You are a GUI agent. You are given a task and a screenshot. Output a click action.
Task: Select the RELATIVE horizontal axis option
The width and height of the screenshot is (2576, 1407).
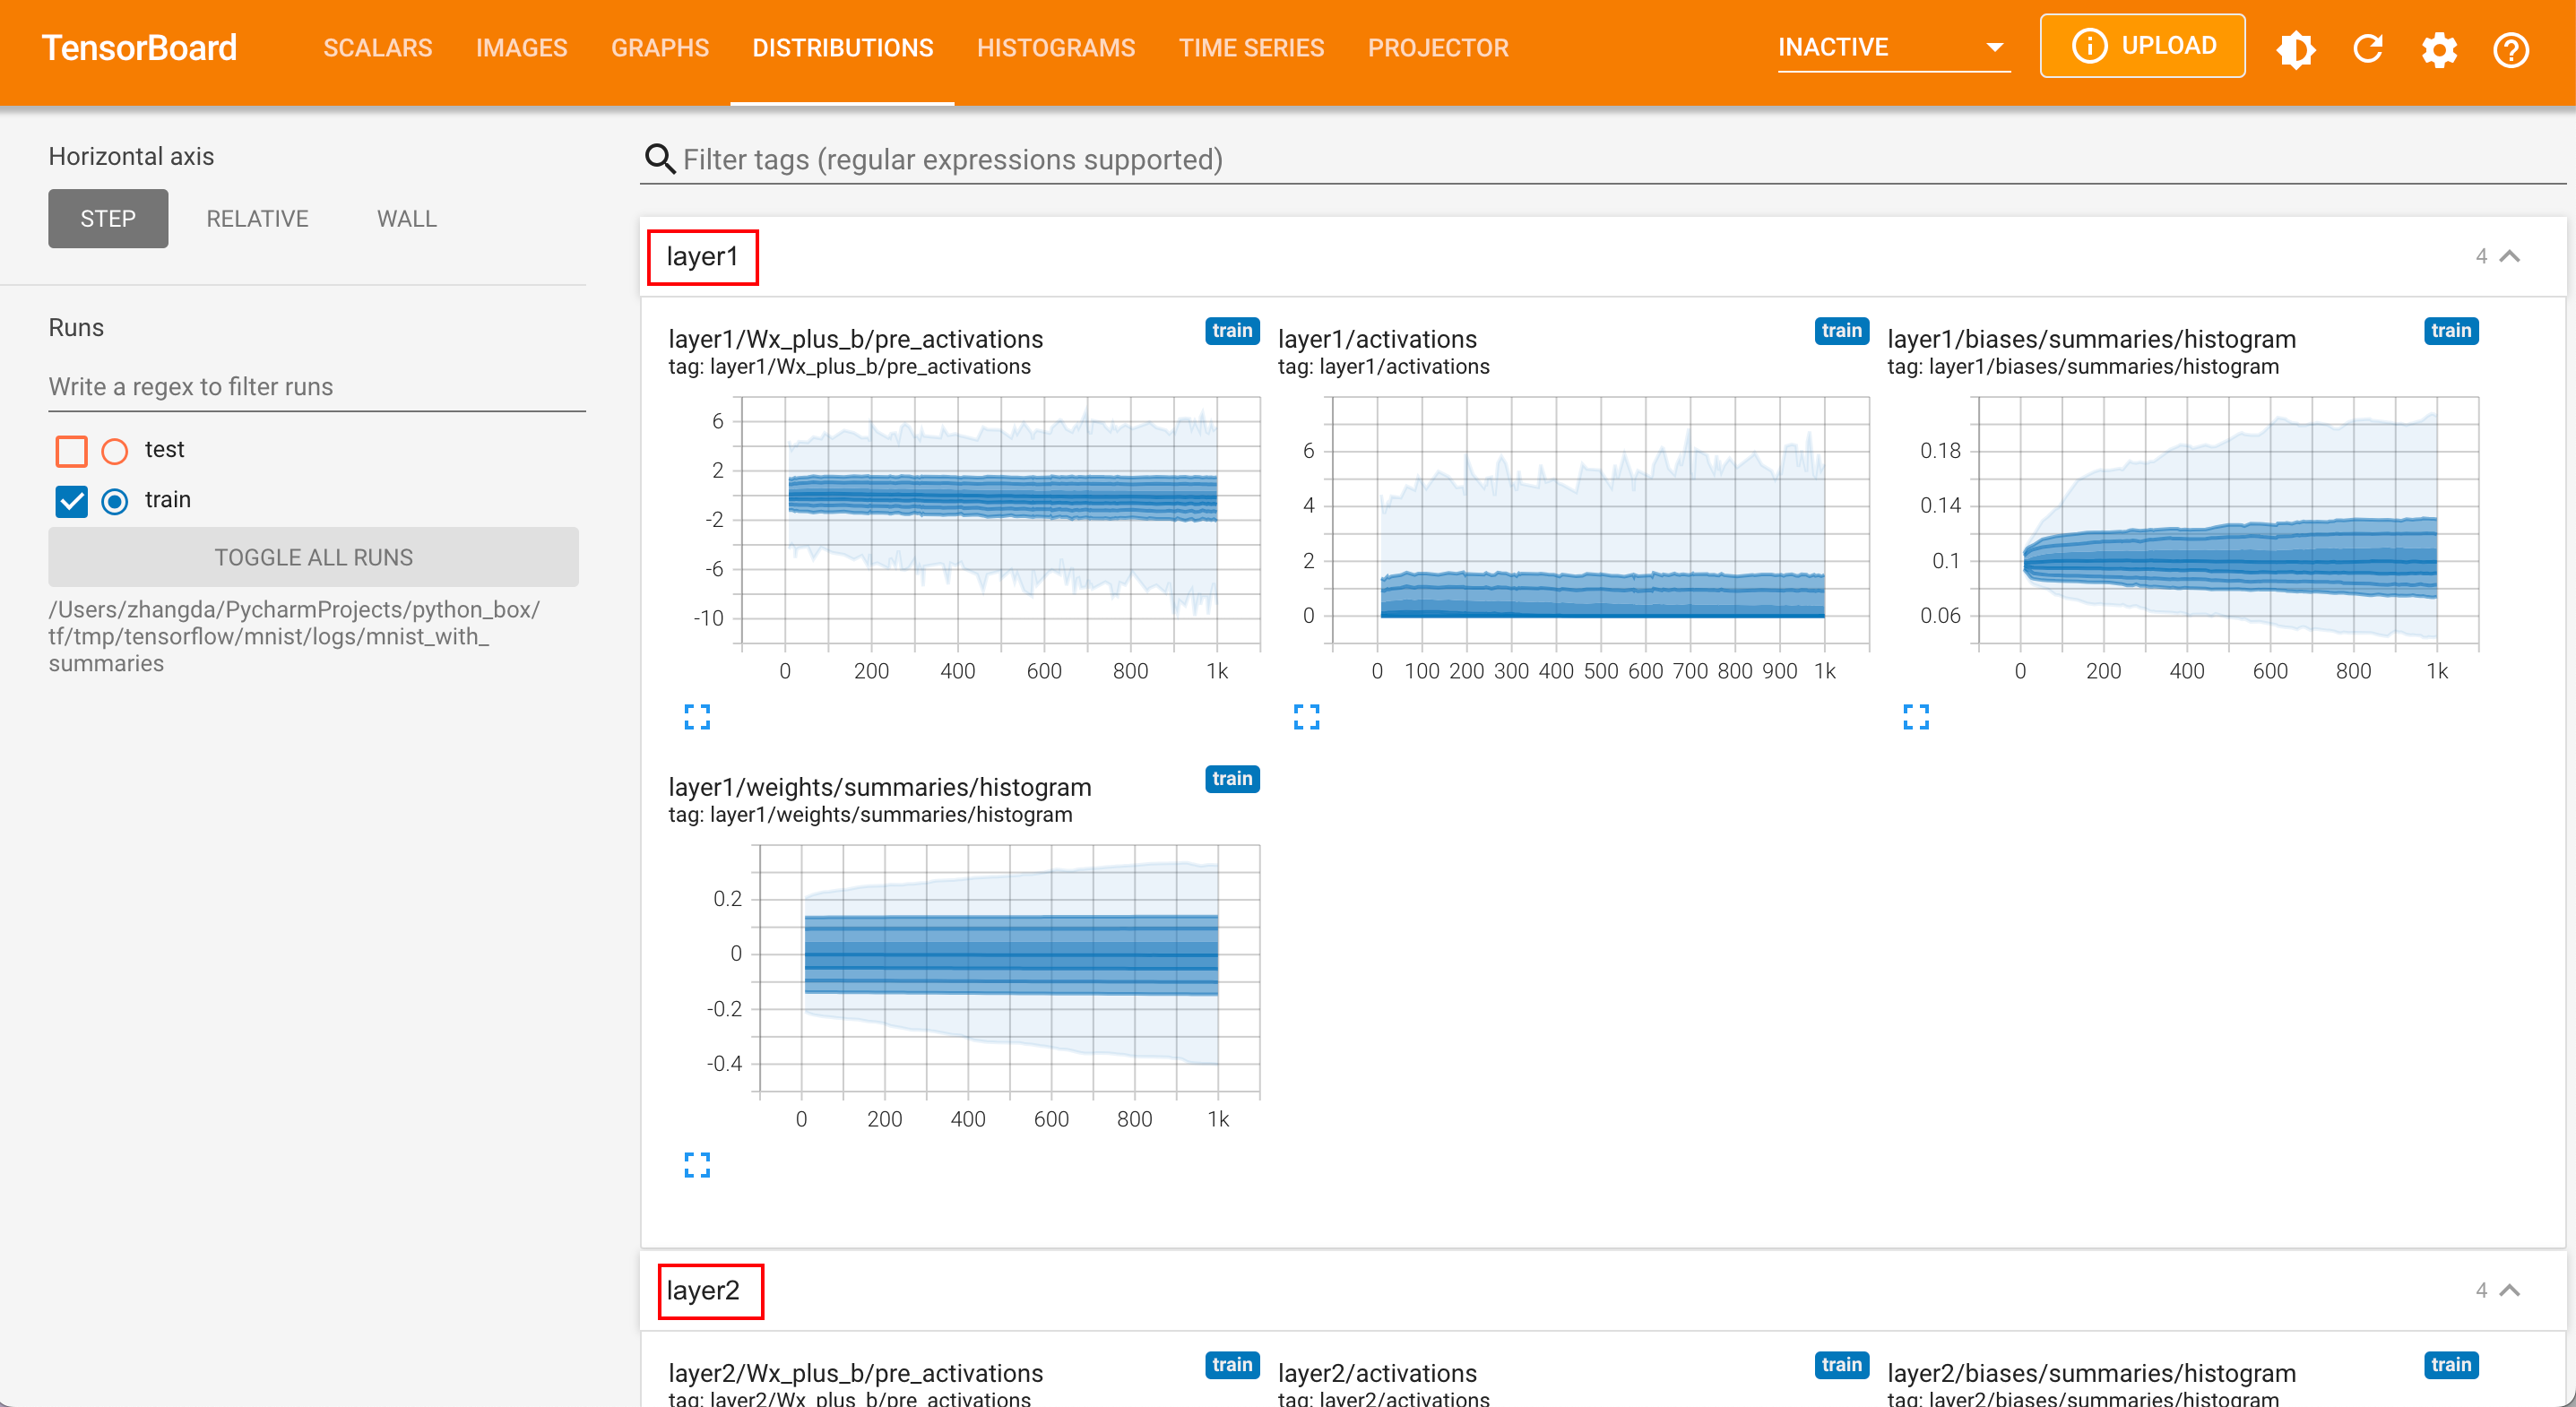tap(257, 219)
